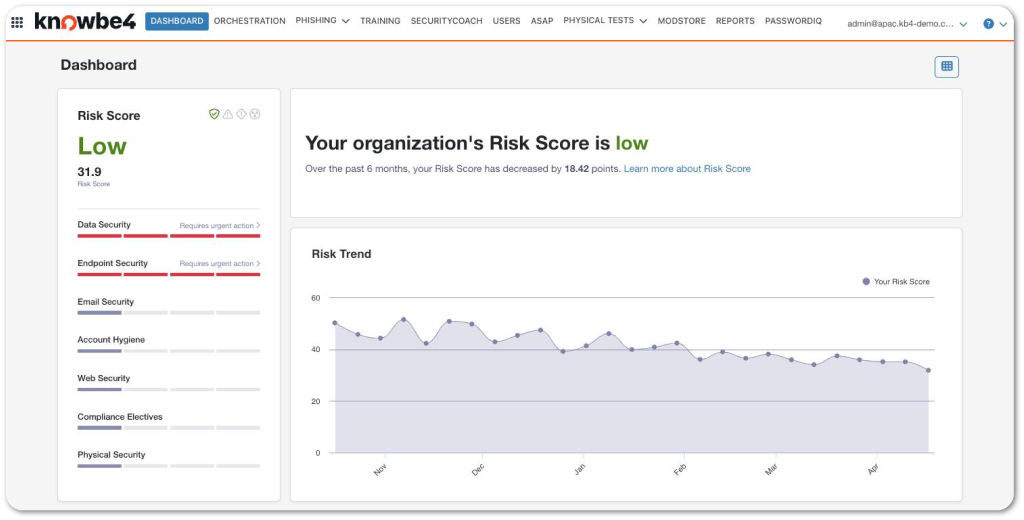Click the Nov label on the chart axis

(x=380, y=469)
